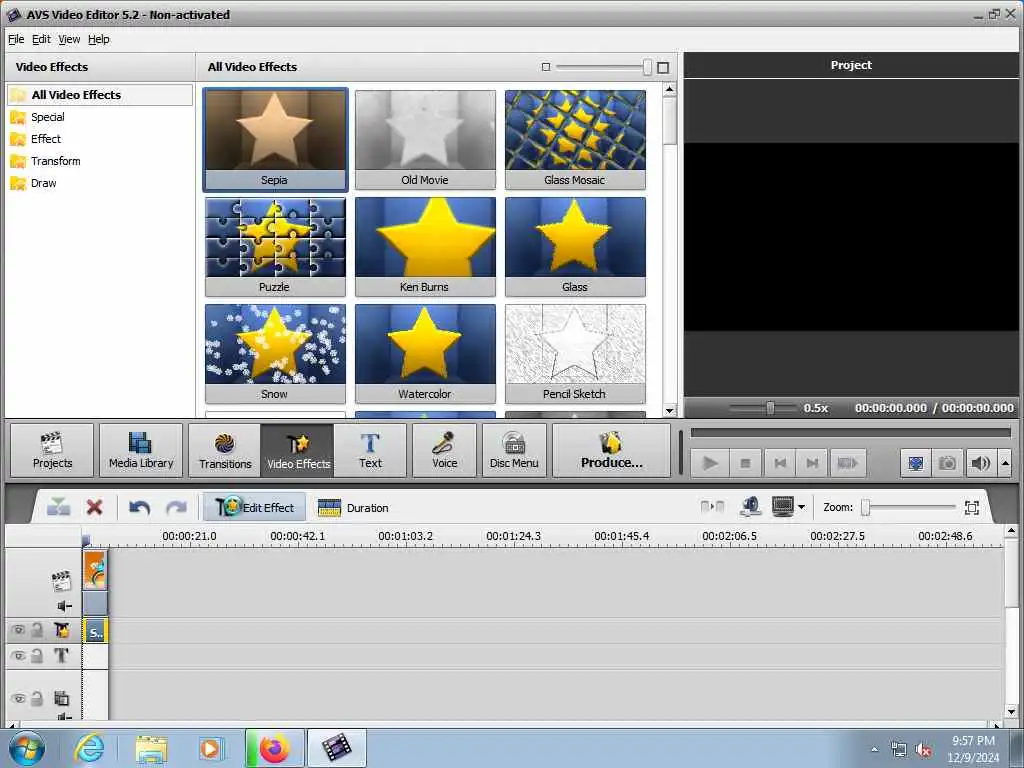Click the audio mixer speaker icon
Image resolution: width=1024 pixels, height=768 pixels.
(x=751, y=507)
